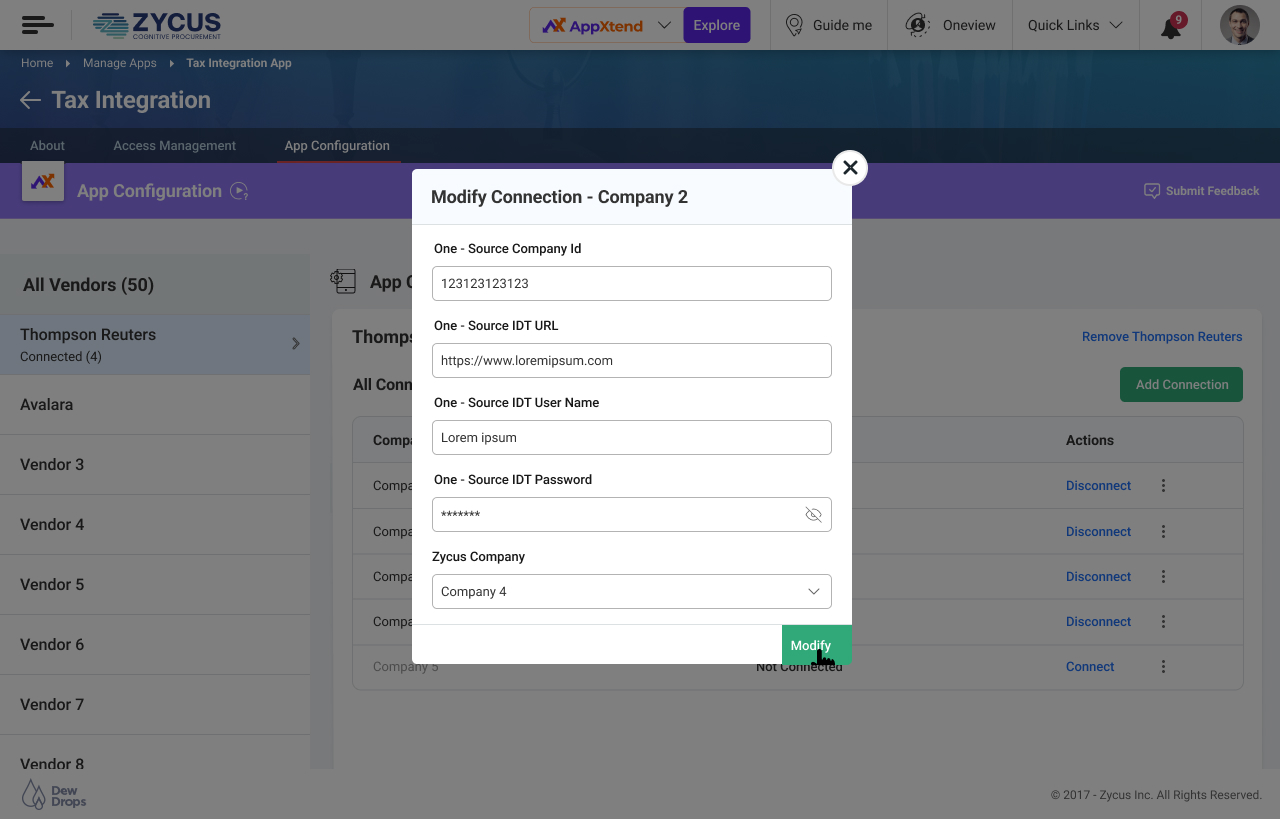The width and height of the screenshot is (1280, 819).
Task: Click the back arrow beside Tax Integration
Action: click(30, 100)
